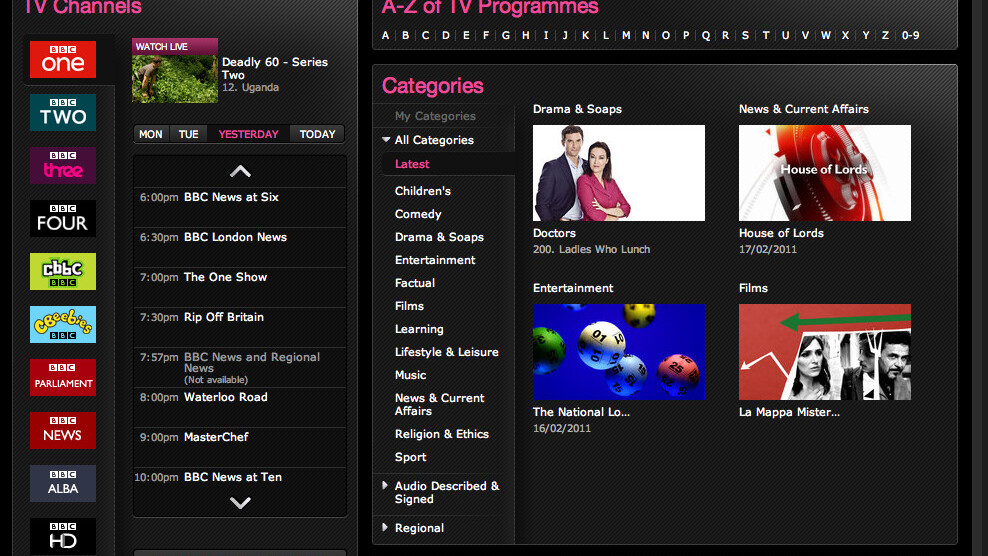This screenshot has width=988, height=556.
Task: Click the M letter in A-Z
Action: [x=626, y=35]
